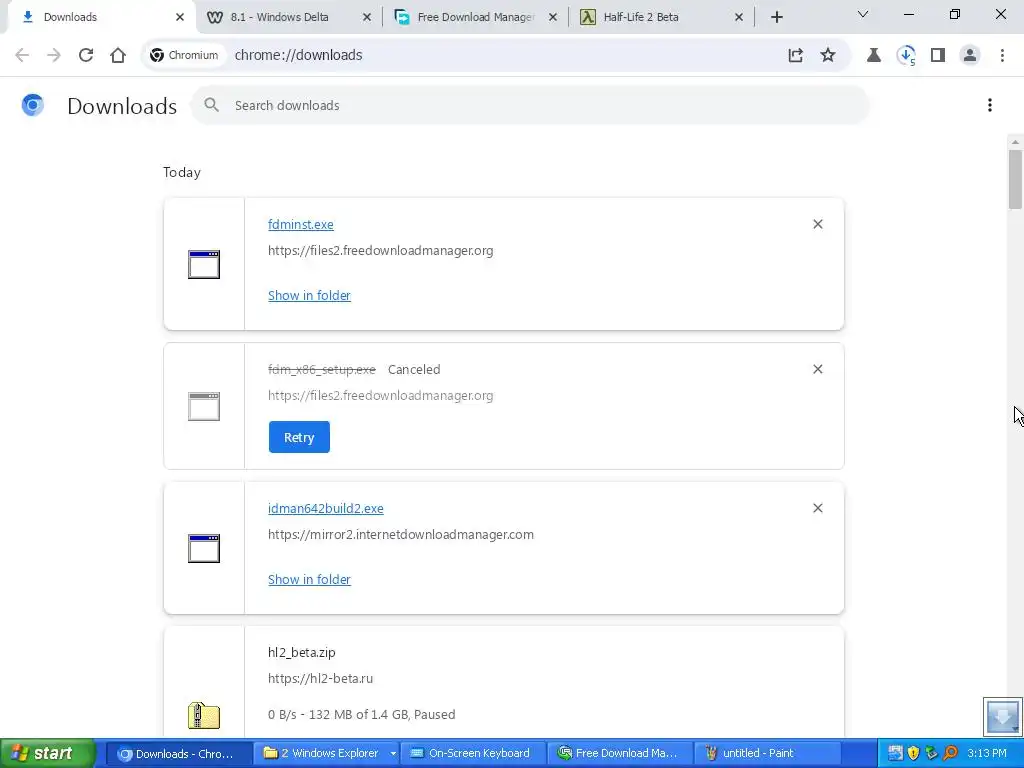The width and height of the screenshot is (1024, 768).
Task: Close the Free Download Manager tab
Action: 552,17
